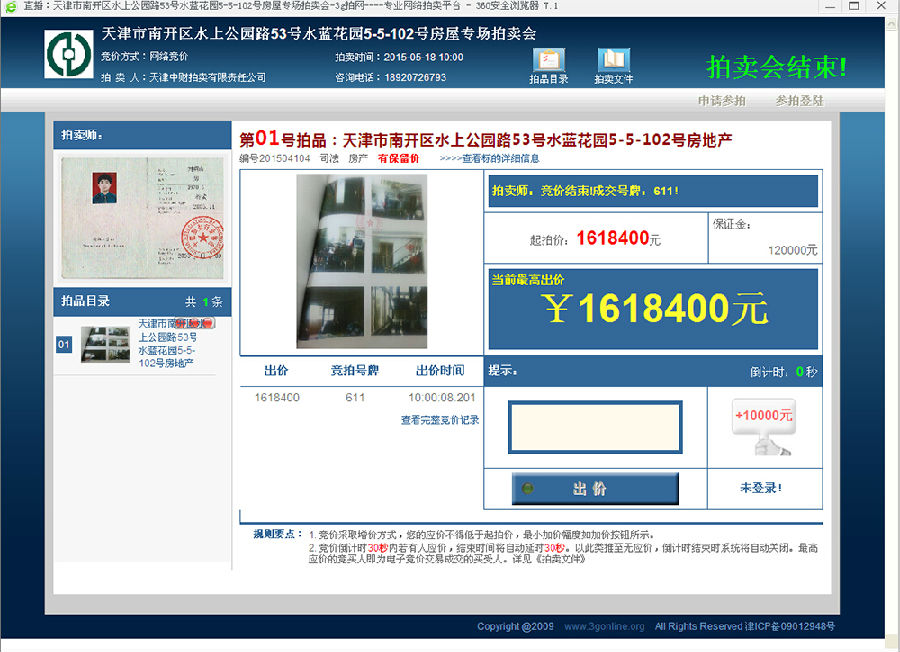Click the bid amount input field
Screen dimensions: 900x652
[594, 426]
